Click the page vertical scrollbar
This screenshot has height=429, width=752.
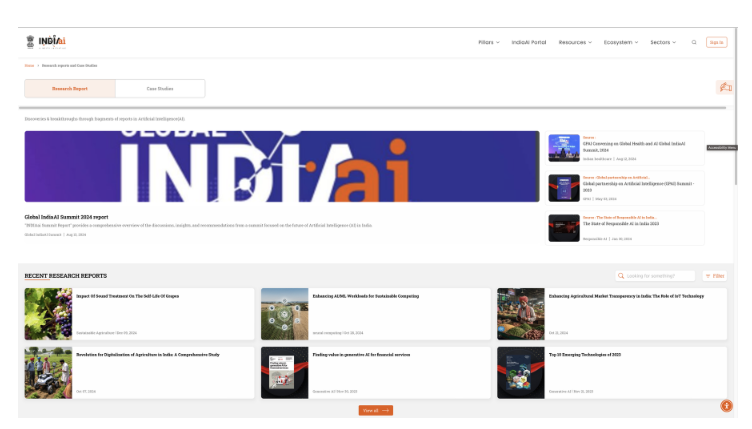pyautogui.click(x=736, y=108)
